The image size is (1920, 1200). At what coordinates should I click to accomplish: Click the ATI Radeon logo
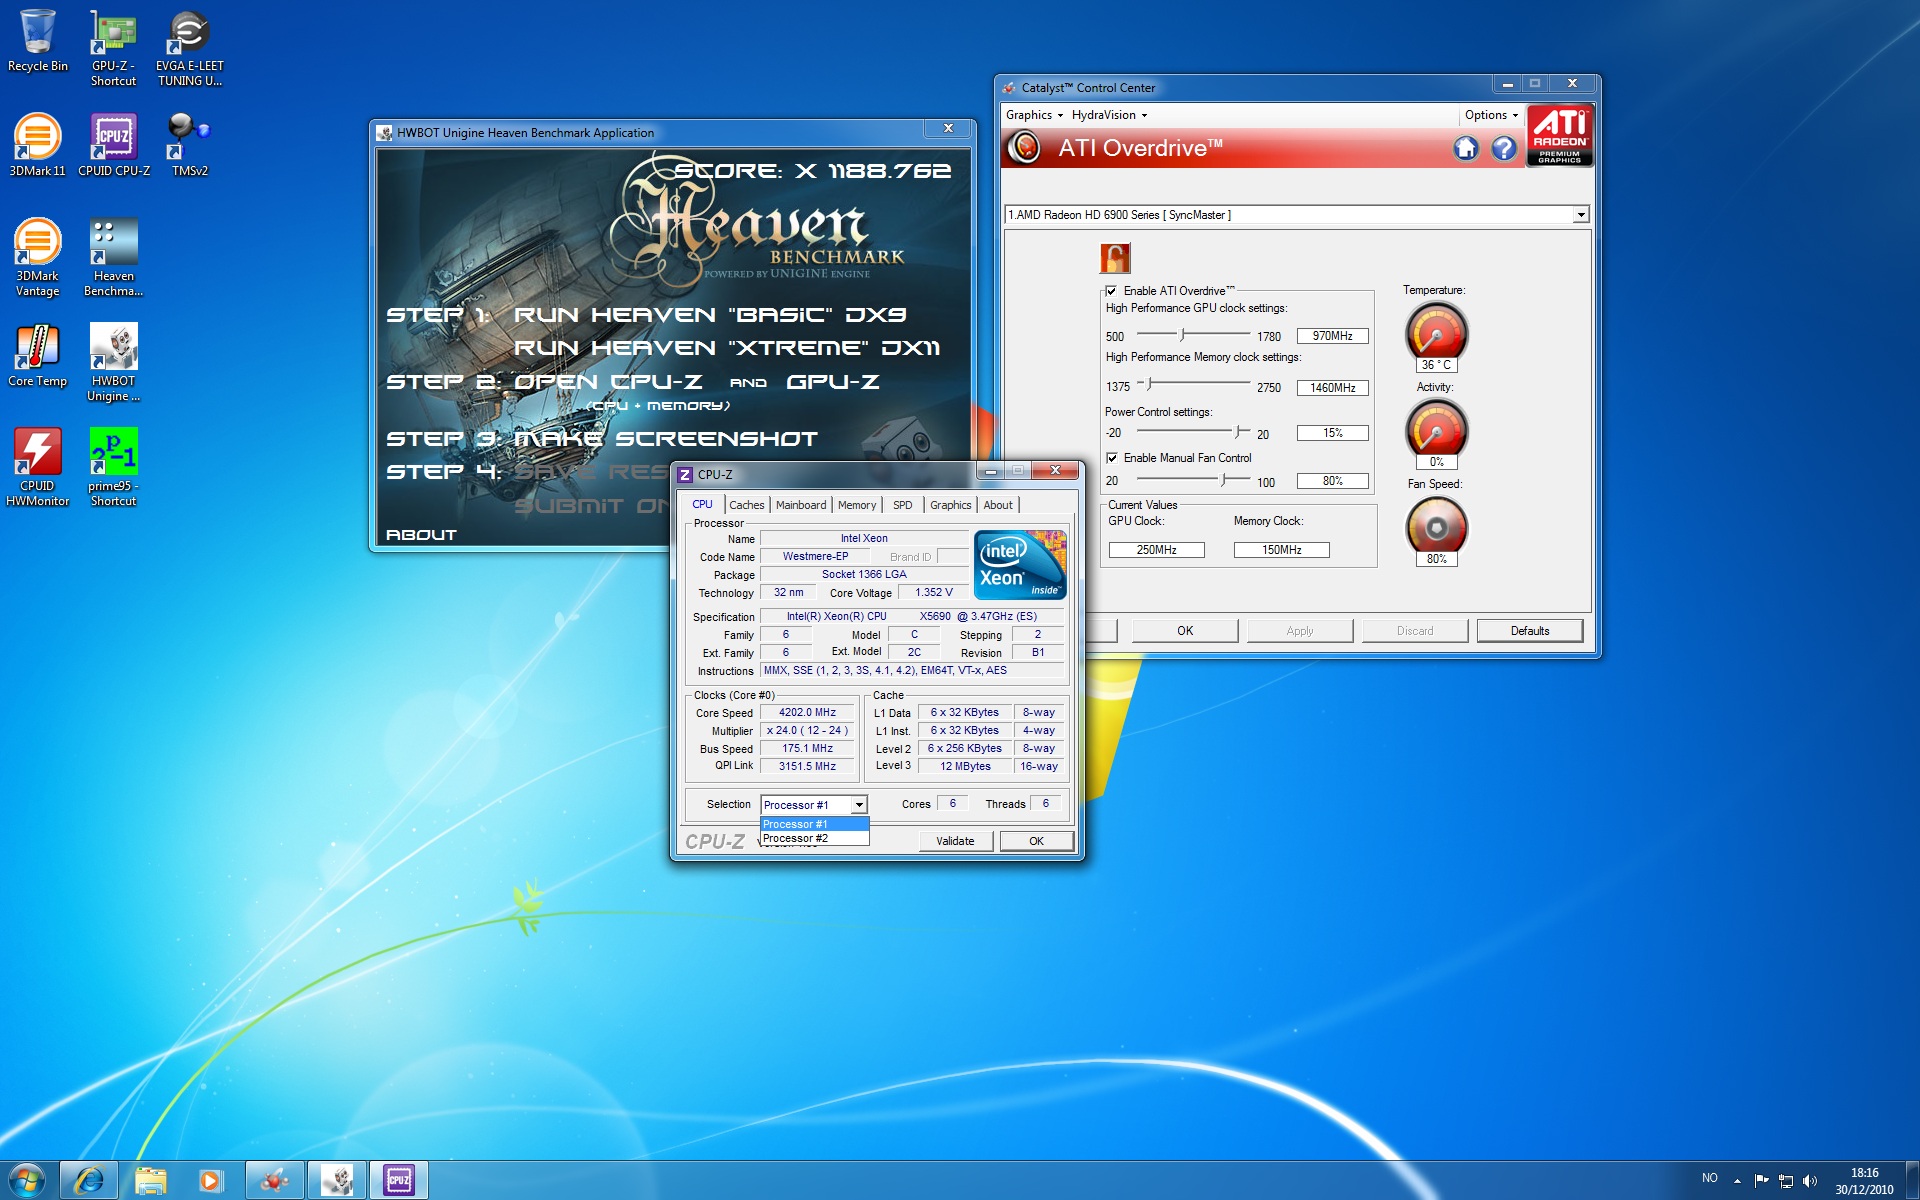(1559, 136)
